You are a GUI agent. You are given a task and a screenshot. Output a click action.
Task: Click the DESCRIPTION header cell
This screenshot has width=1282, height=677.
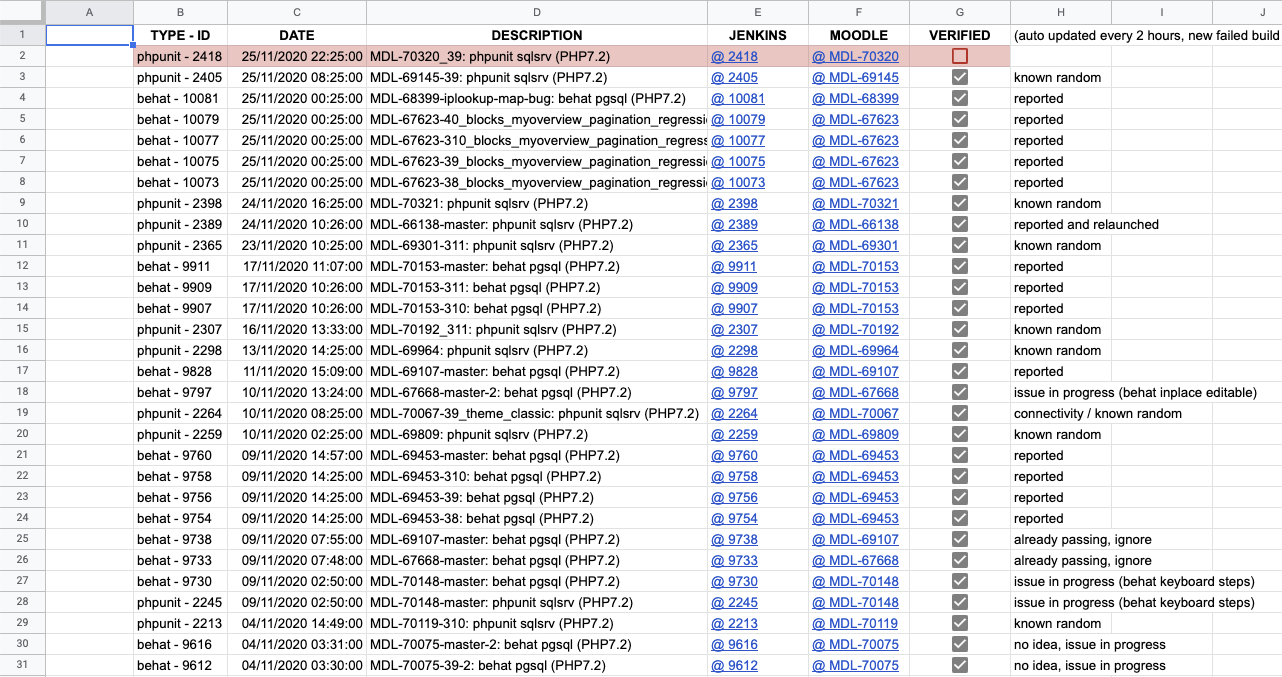(x=537, y=35)
